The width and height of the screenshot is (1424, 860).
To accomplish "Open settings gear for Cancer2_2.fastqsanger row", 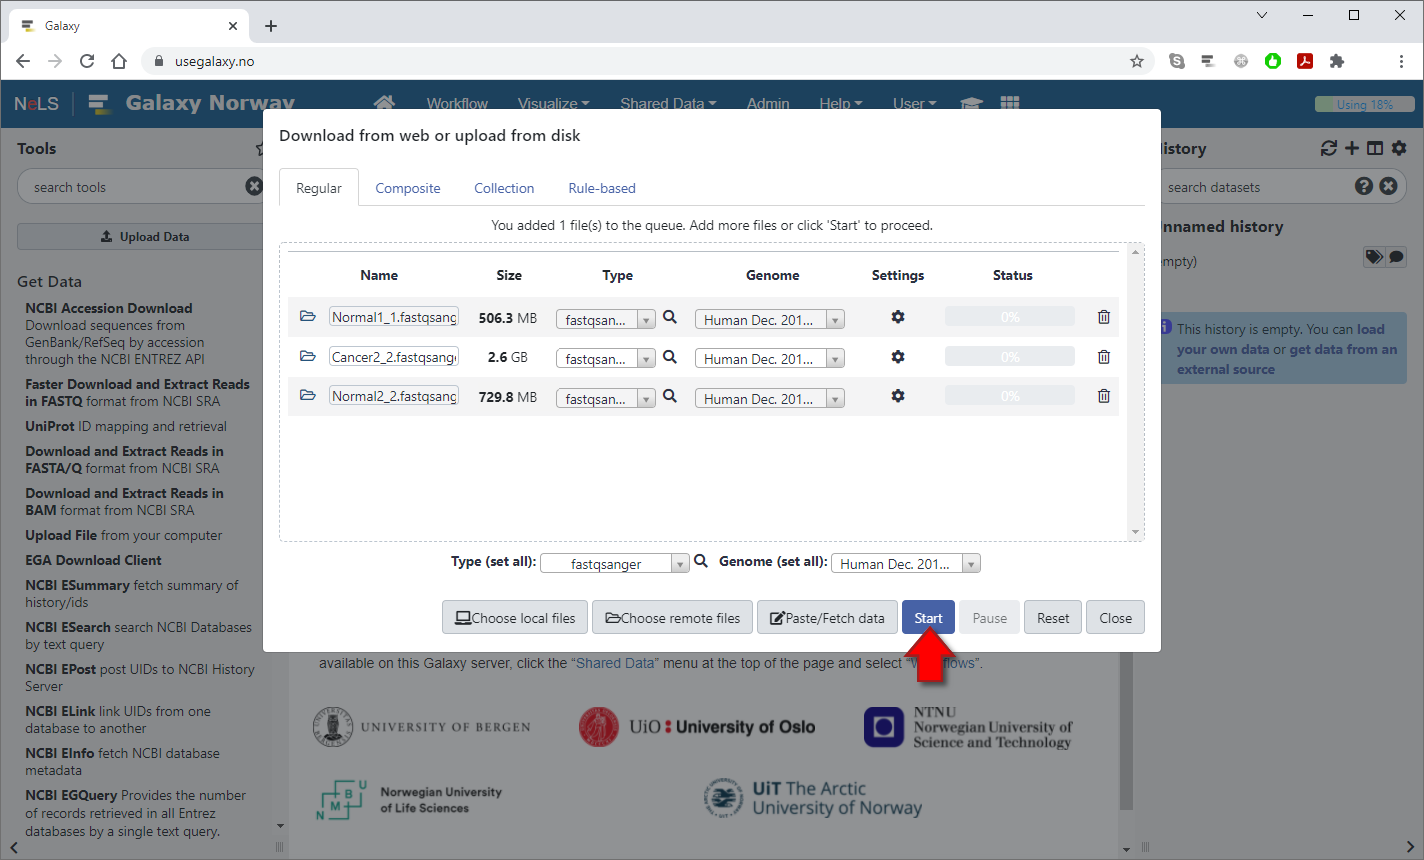I will [x=898, y=357].
